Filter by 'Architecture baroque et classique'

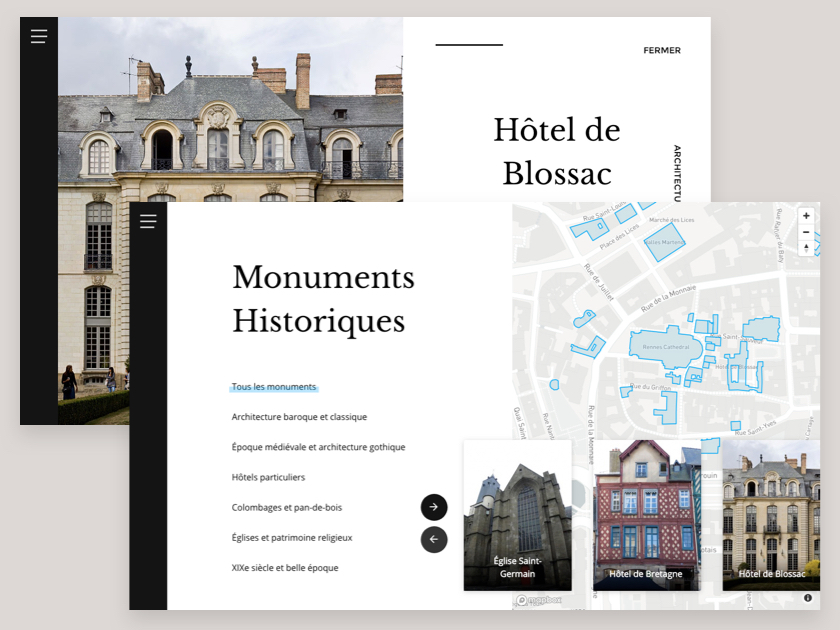[x=299, y=417]
